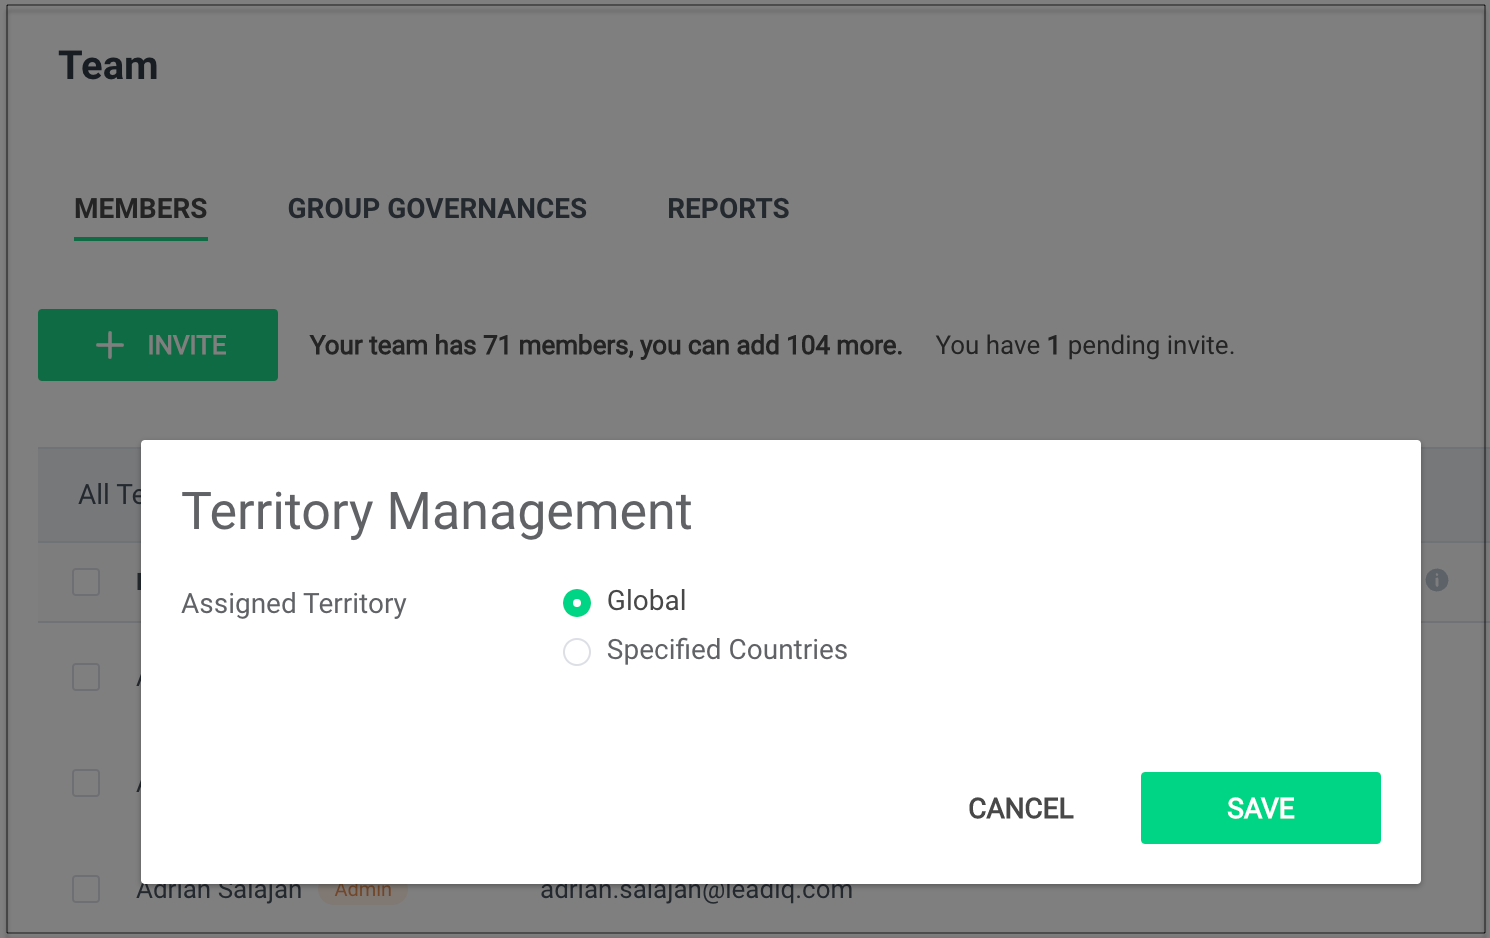Click the 1 pending invite text
Screen dimensions: 1490x938
(x=1085, y=345)
